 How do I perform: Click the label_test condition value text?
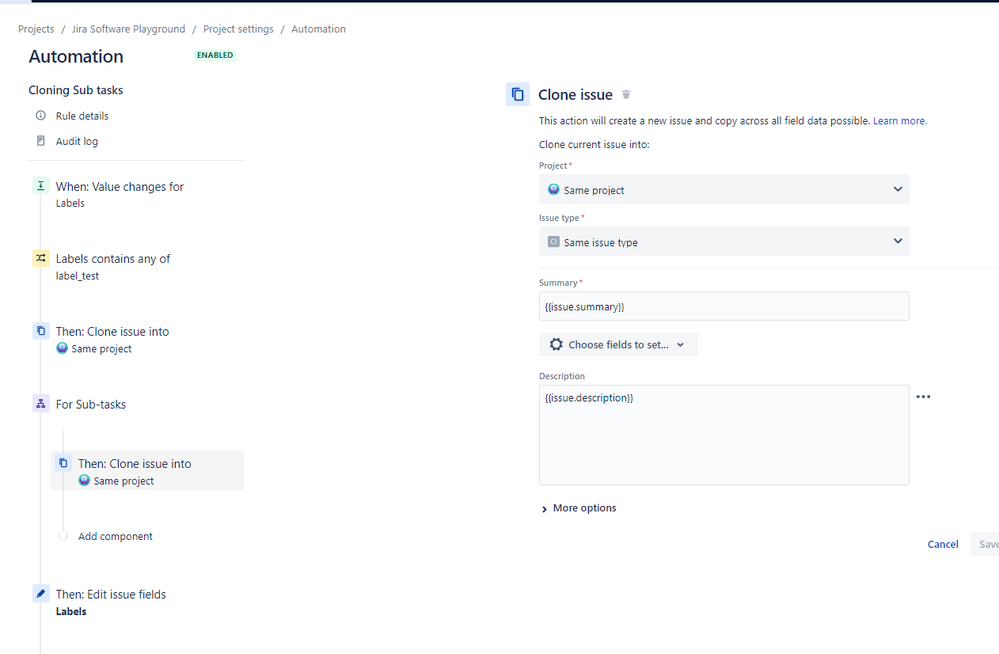point(77,275)
